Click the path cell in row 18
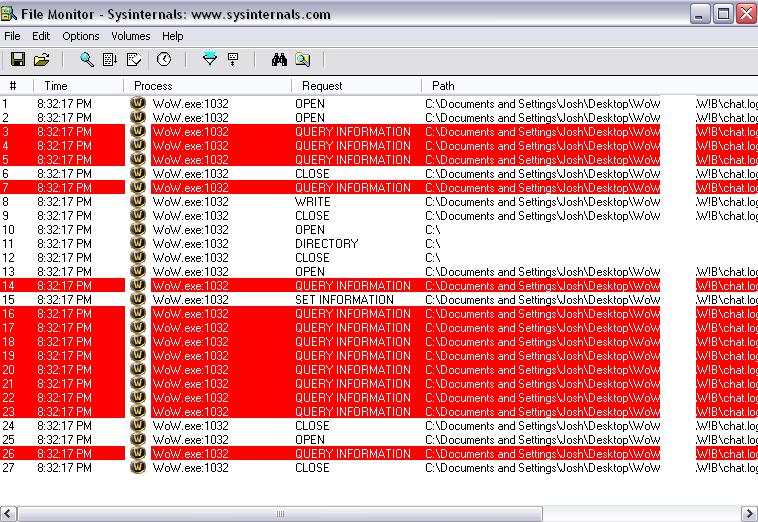This screenshot has height=522, width=758. (x=591, y=342)
